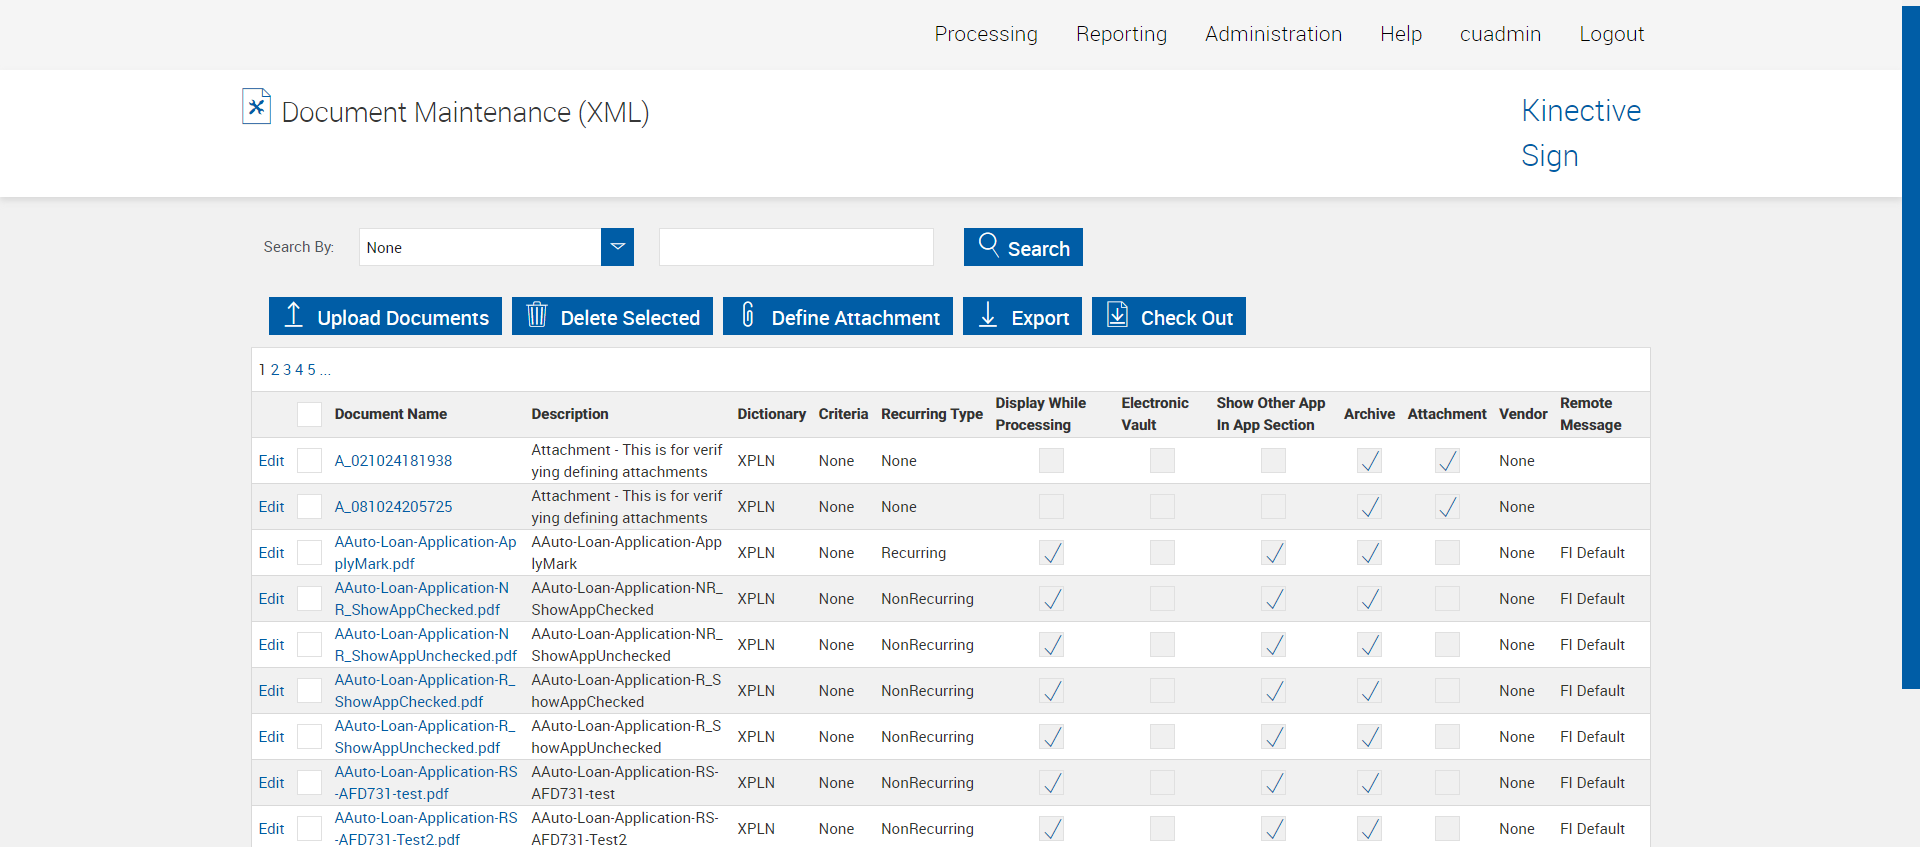Open the Administration menu
Image resolution: width=1920 pixels, height=847 pixels.
1273,34
